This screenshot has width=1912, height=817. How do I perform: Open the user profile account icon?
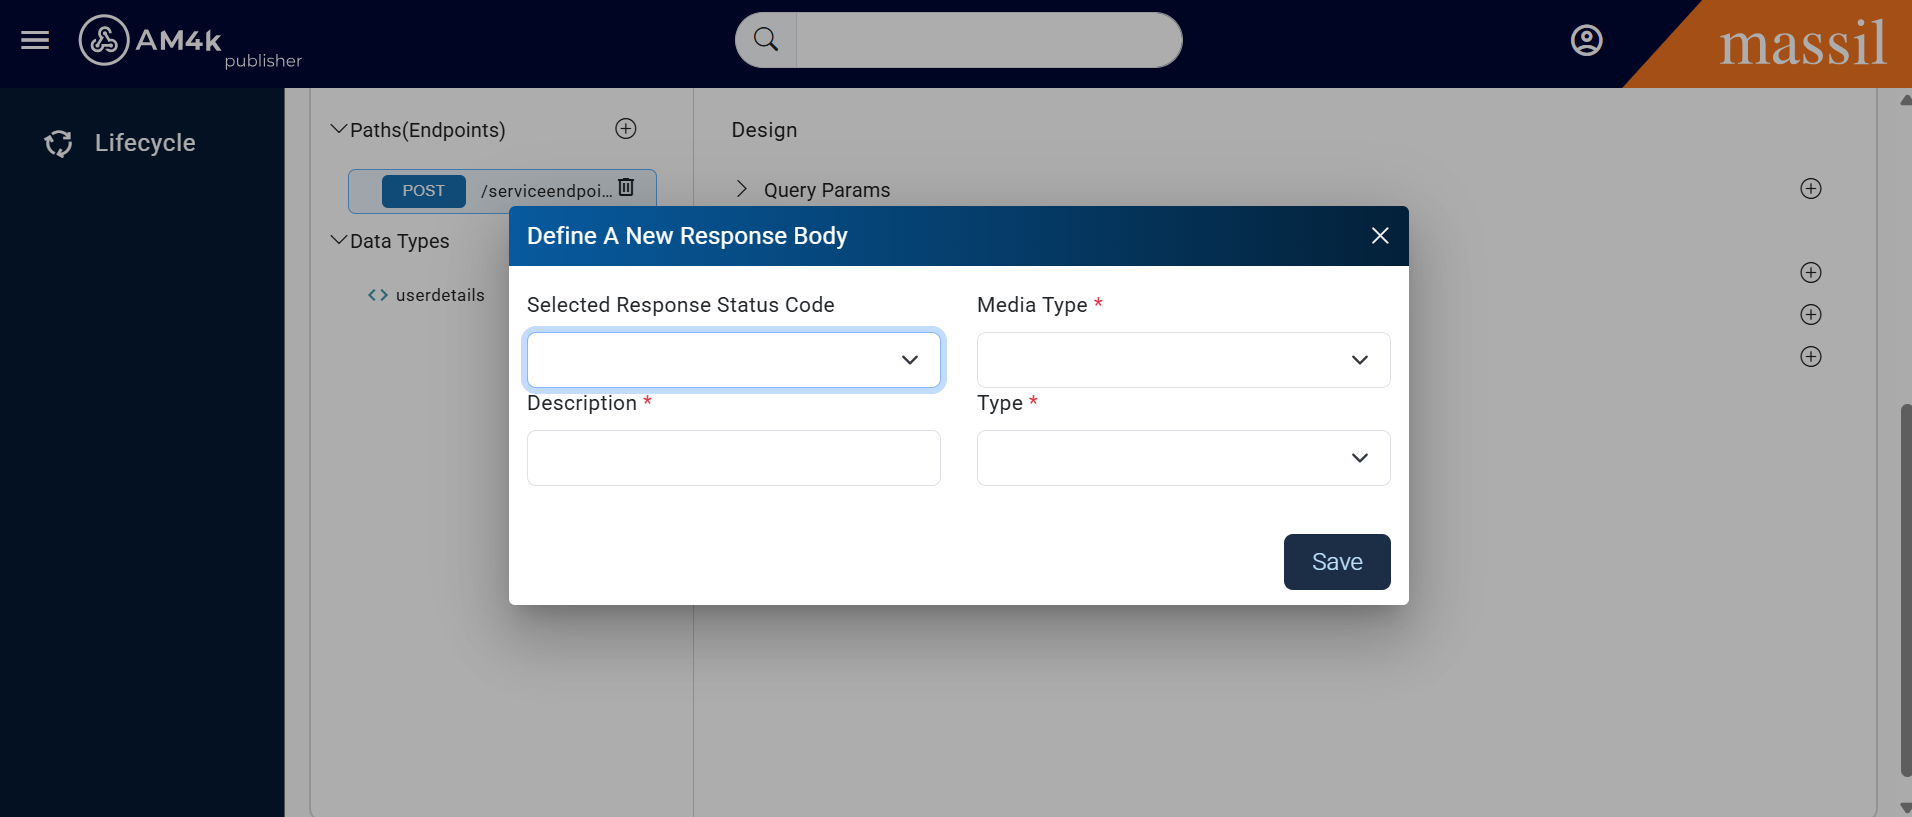point(1586,40)
